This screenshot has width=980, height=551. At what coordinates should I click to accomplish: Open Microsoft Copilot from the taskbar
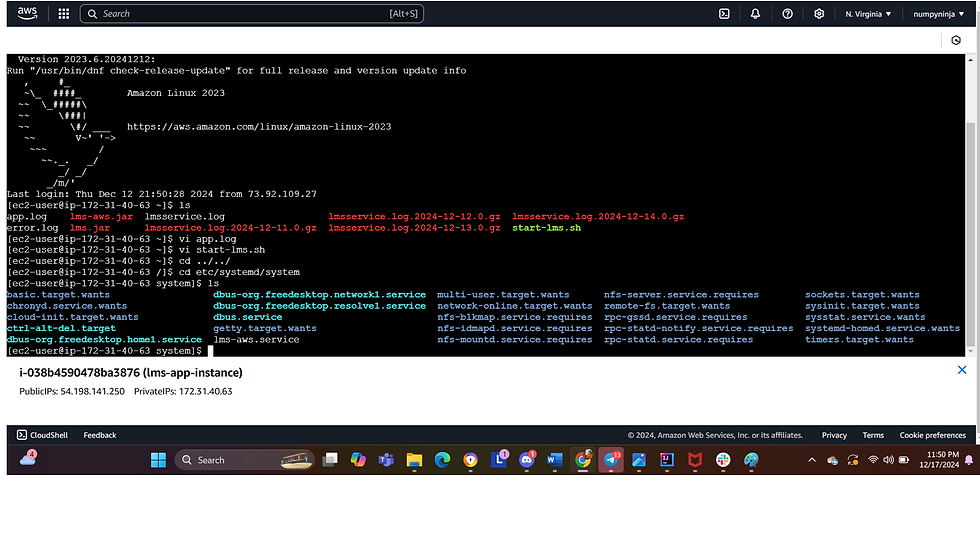click(x=358, y=460)
